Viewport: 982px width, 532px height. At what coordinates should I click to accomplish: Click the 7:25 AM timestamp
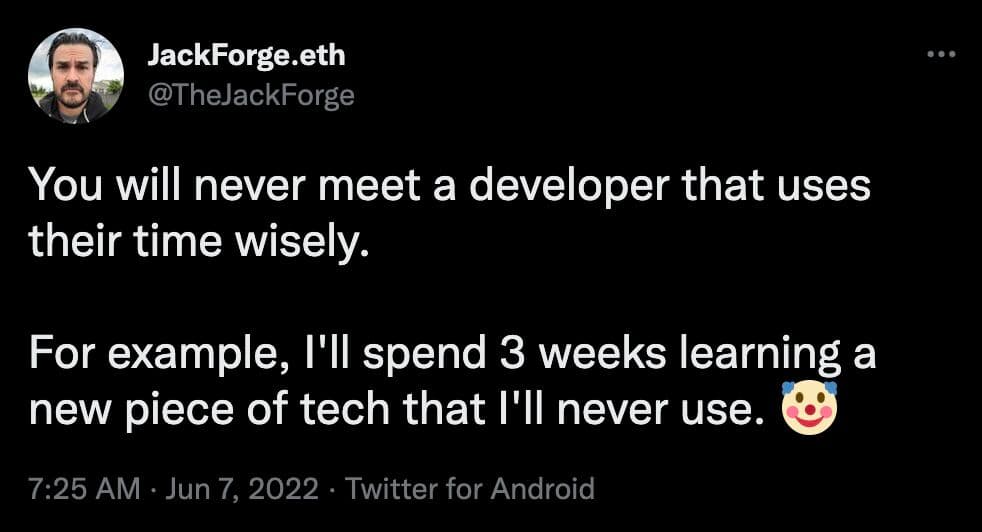point(85,489)
